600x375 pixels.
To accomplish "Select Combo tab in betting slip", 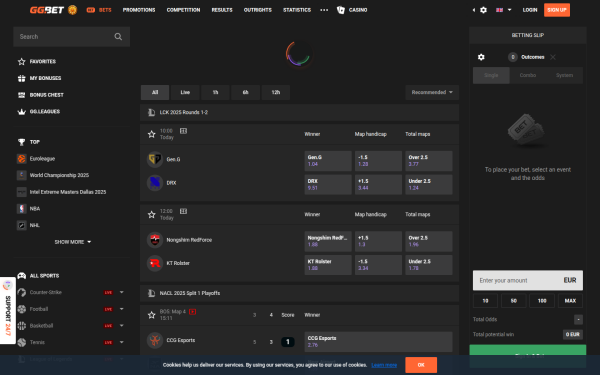I will (x=528, y=75).
